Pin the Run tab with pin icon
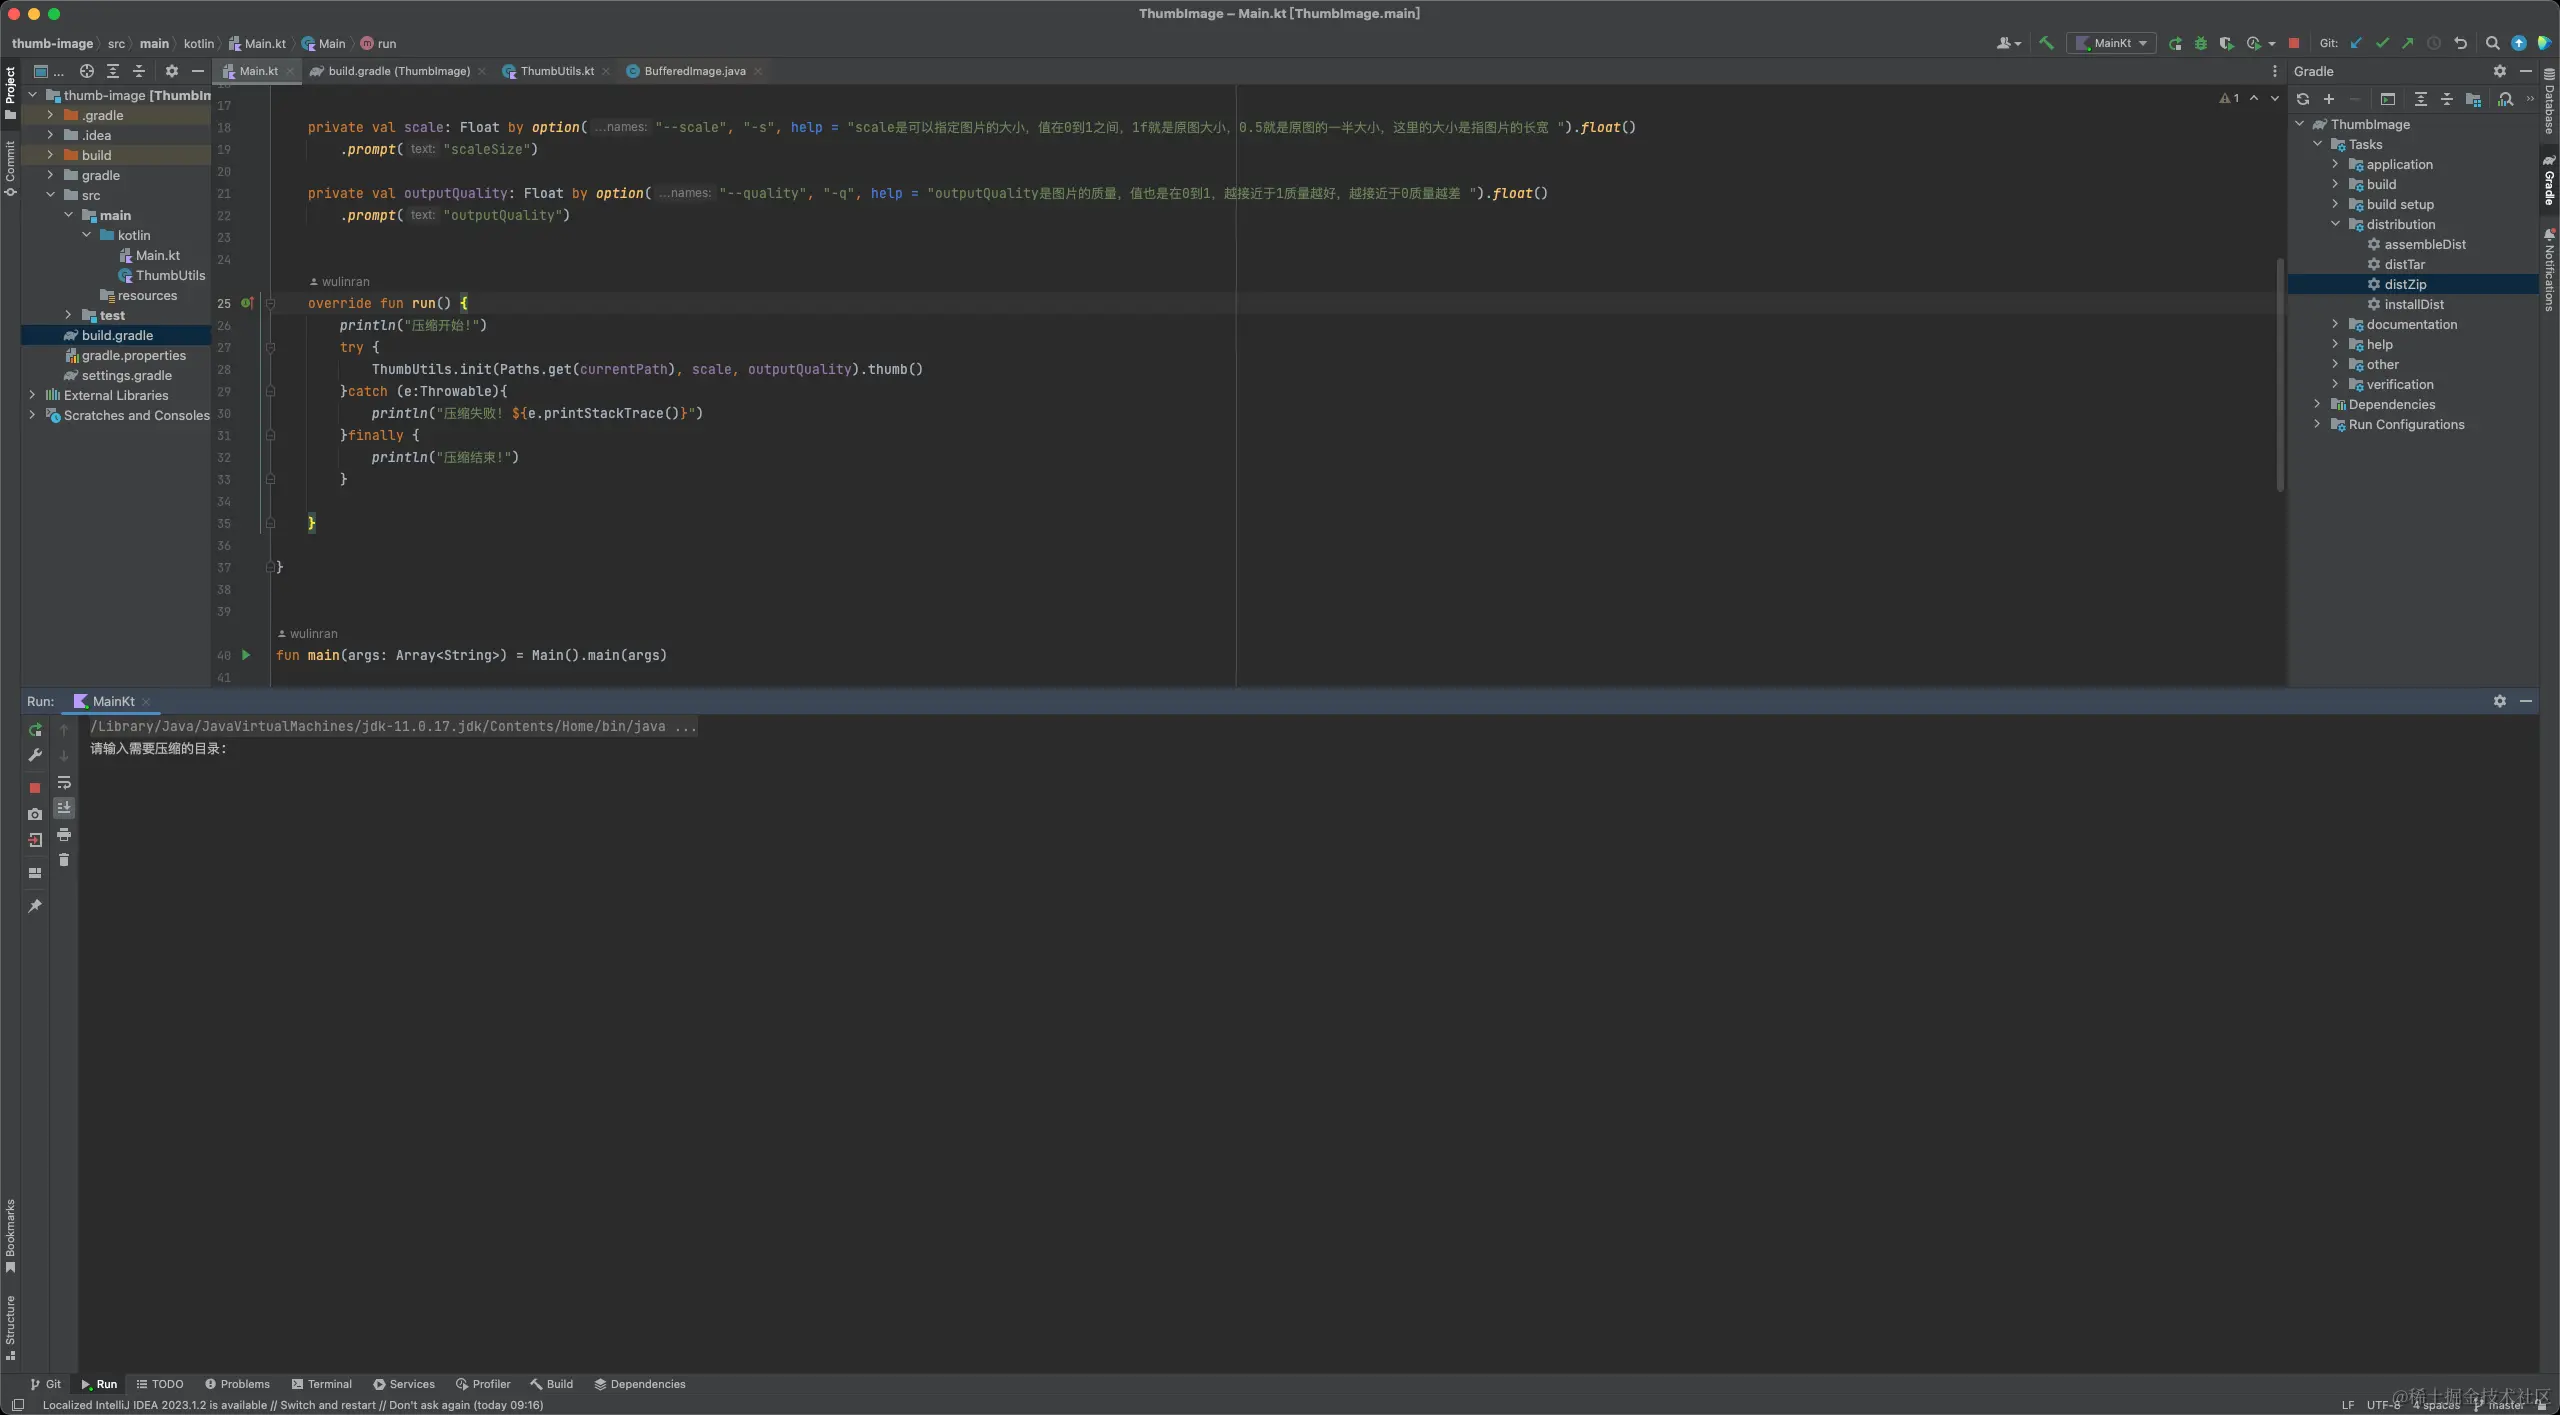The width and height of the screenshot is (2560, 1415). [35, 906]
